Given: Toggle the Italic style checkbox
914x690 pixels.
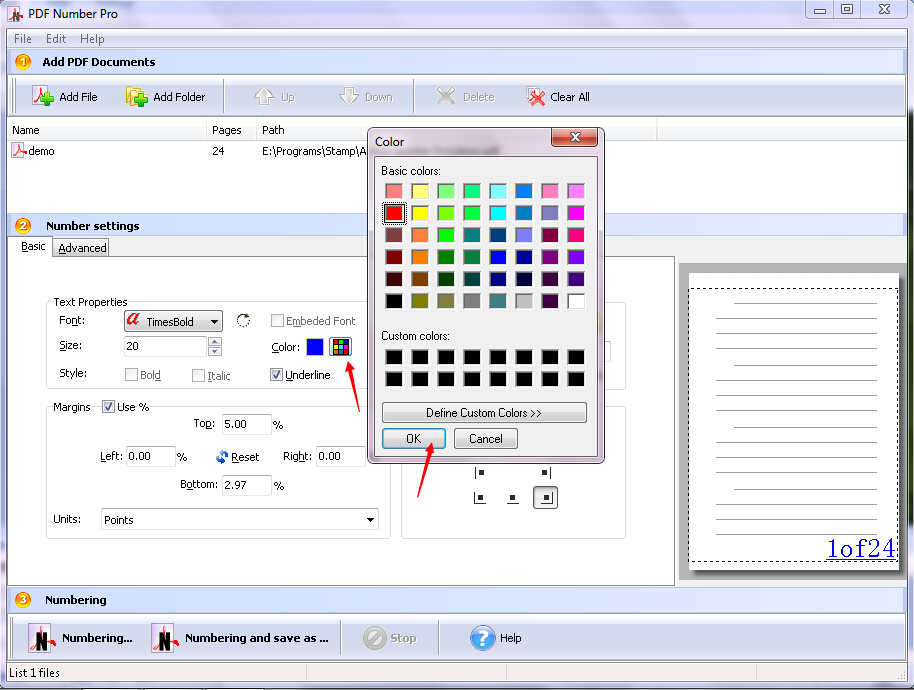Looking at the screenshot, I should (198, 375).
